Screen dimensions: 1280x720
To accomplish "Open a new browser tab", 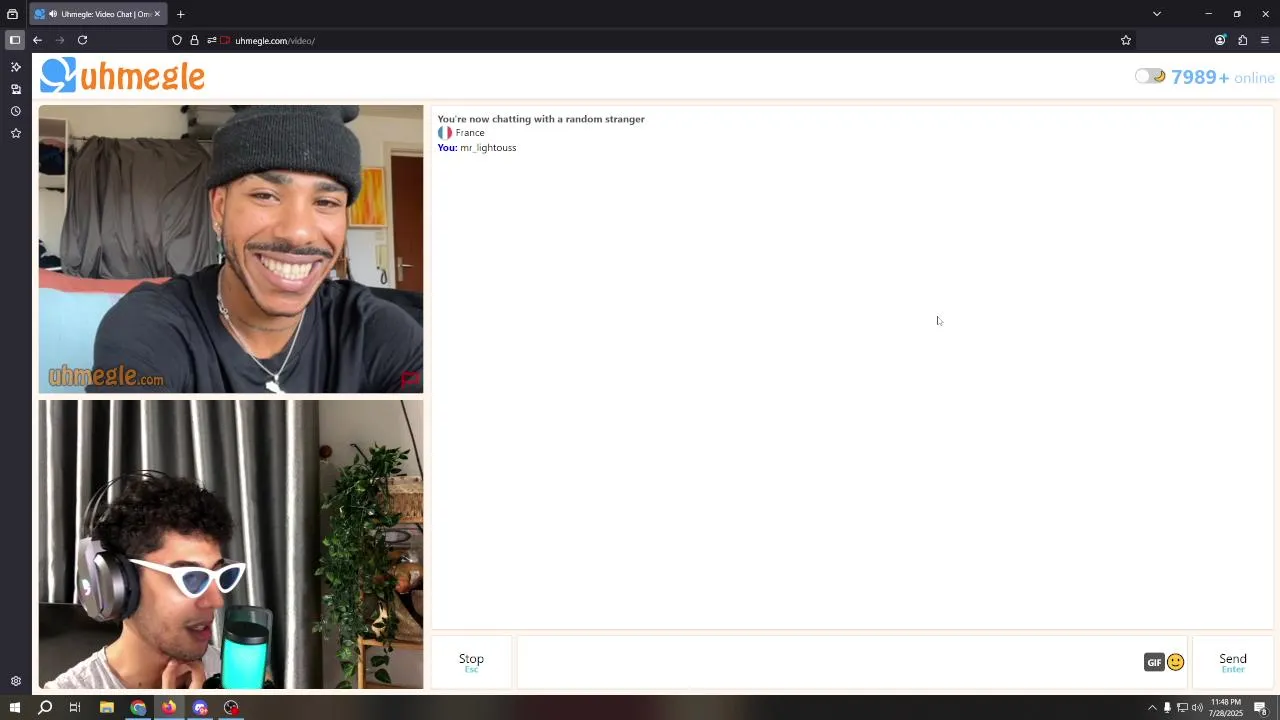I will point(181,14).
